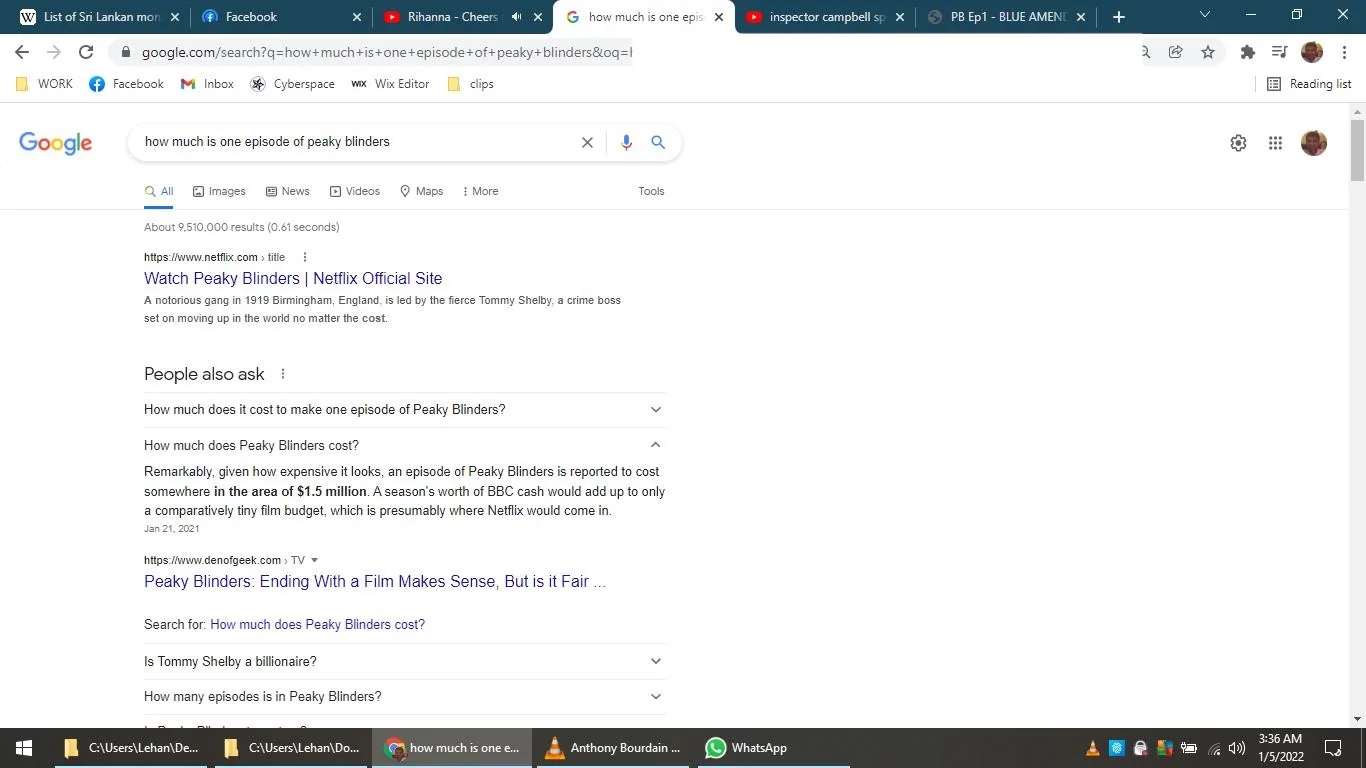Open the Inbox Gmail bookmark

coord(207,84)
